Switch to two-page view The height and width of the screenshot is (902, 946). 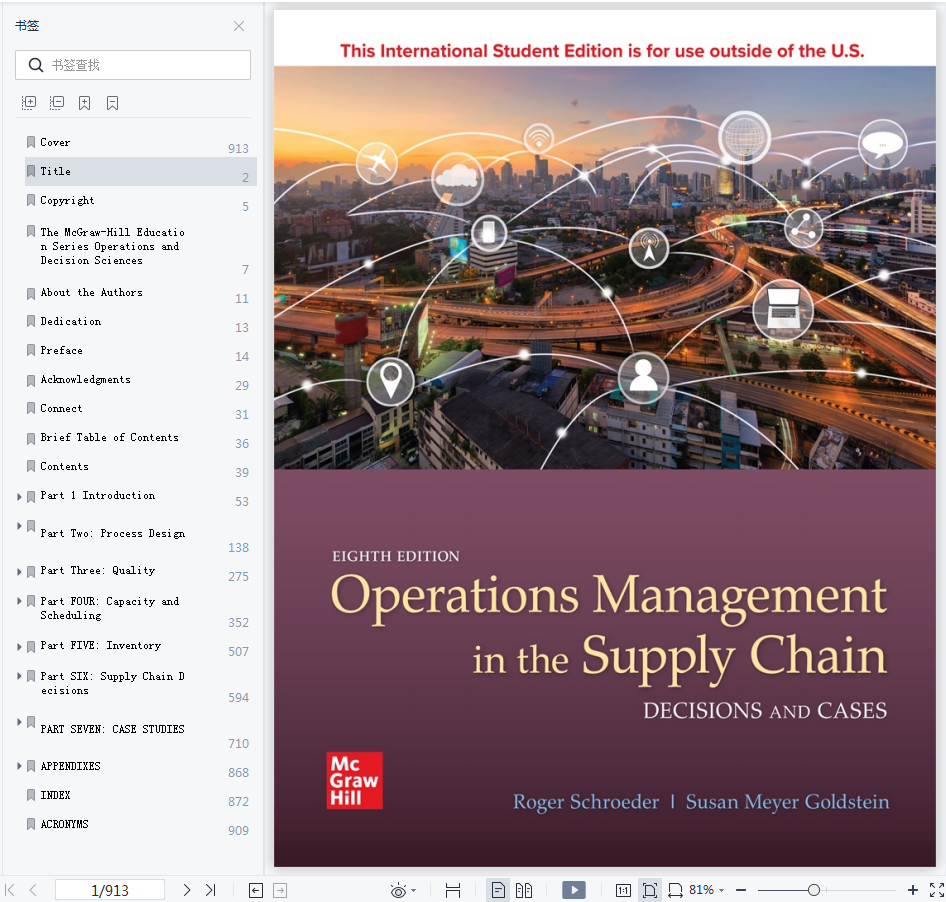(x=524, y=890)
